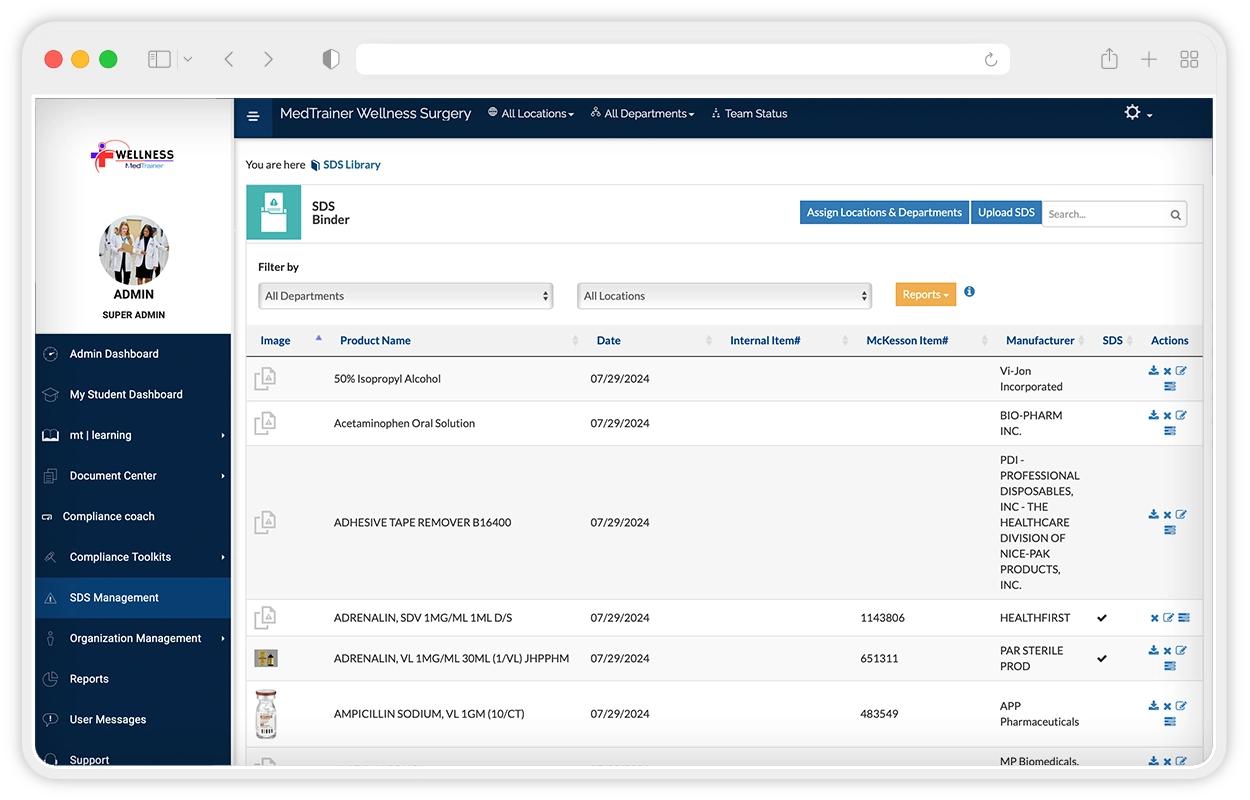The image size is (1250, 800).
Task: Edit the ADHESIVE TAPE REMOVER B16400 record
Action: (x=1182, y=515)
